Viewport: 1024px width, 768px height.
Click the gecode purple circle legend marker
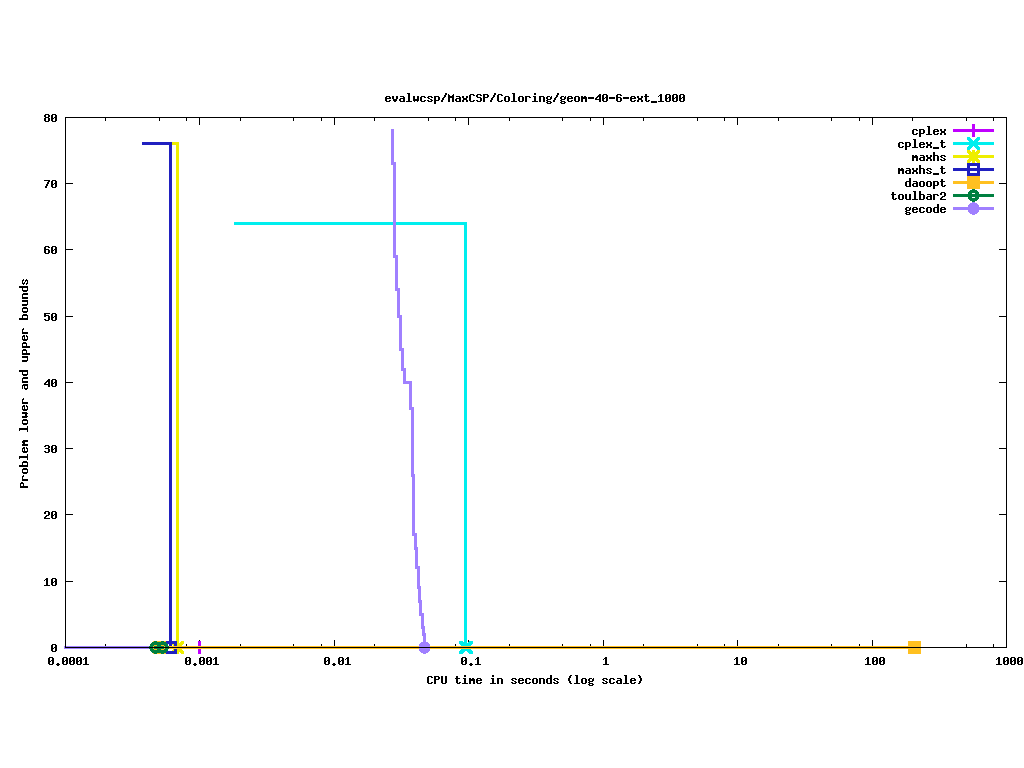click(x=973, y=209)
